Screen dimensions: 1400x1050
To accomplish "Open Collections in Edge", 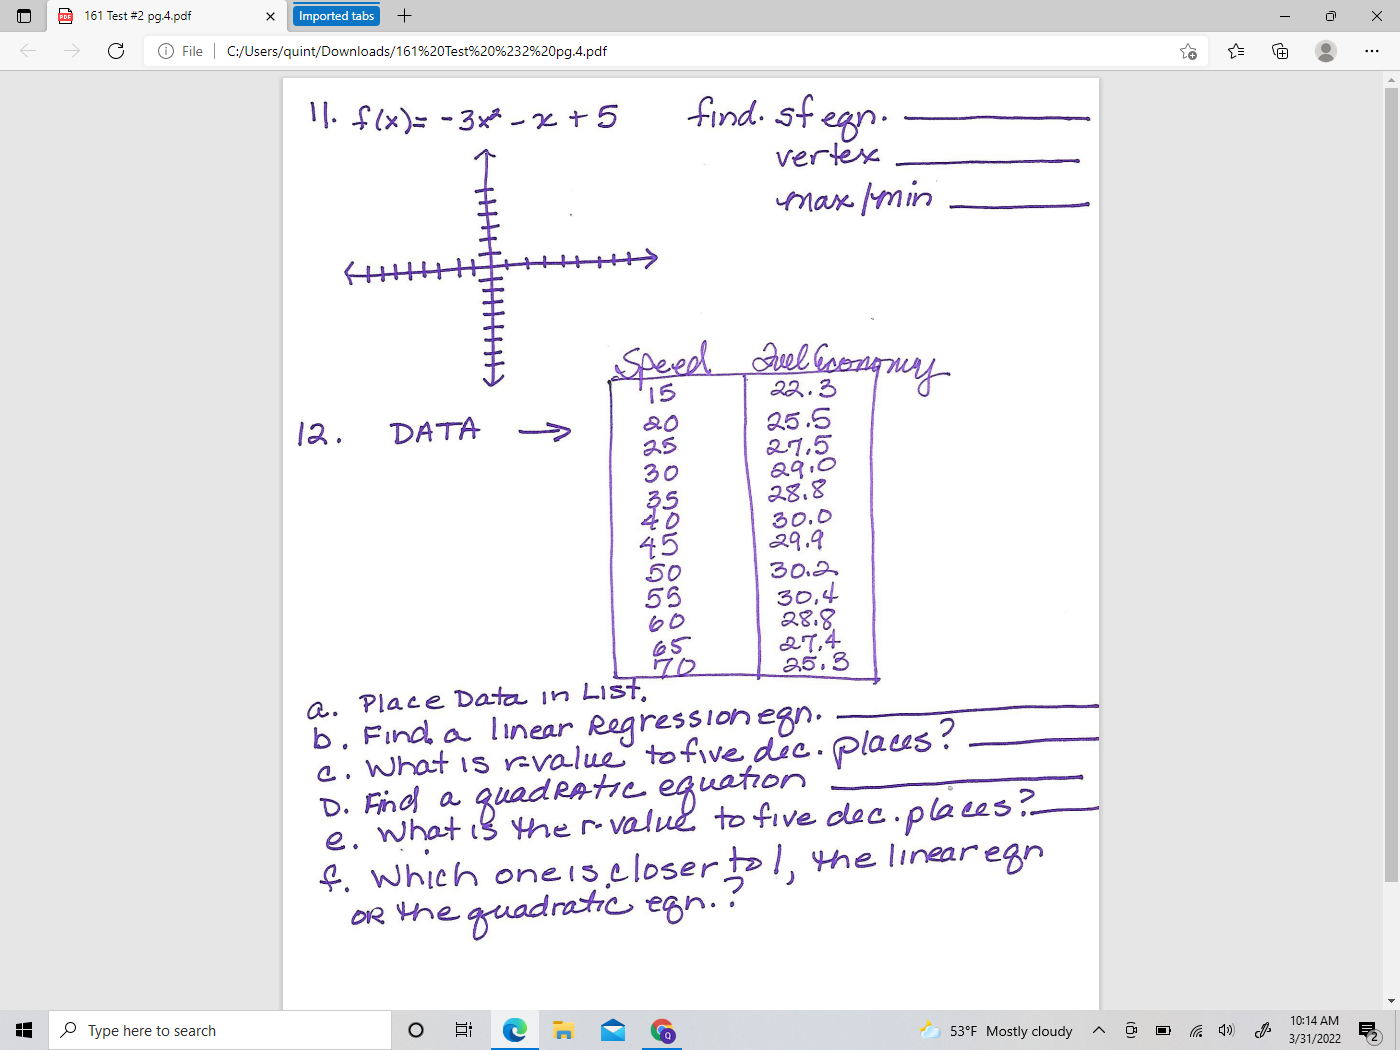I will pyautogui.click(x=1279, y=51).
